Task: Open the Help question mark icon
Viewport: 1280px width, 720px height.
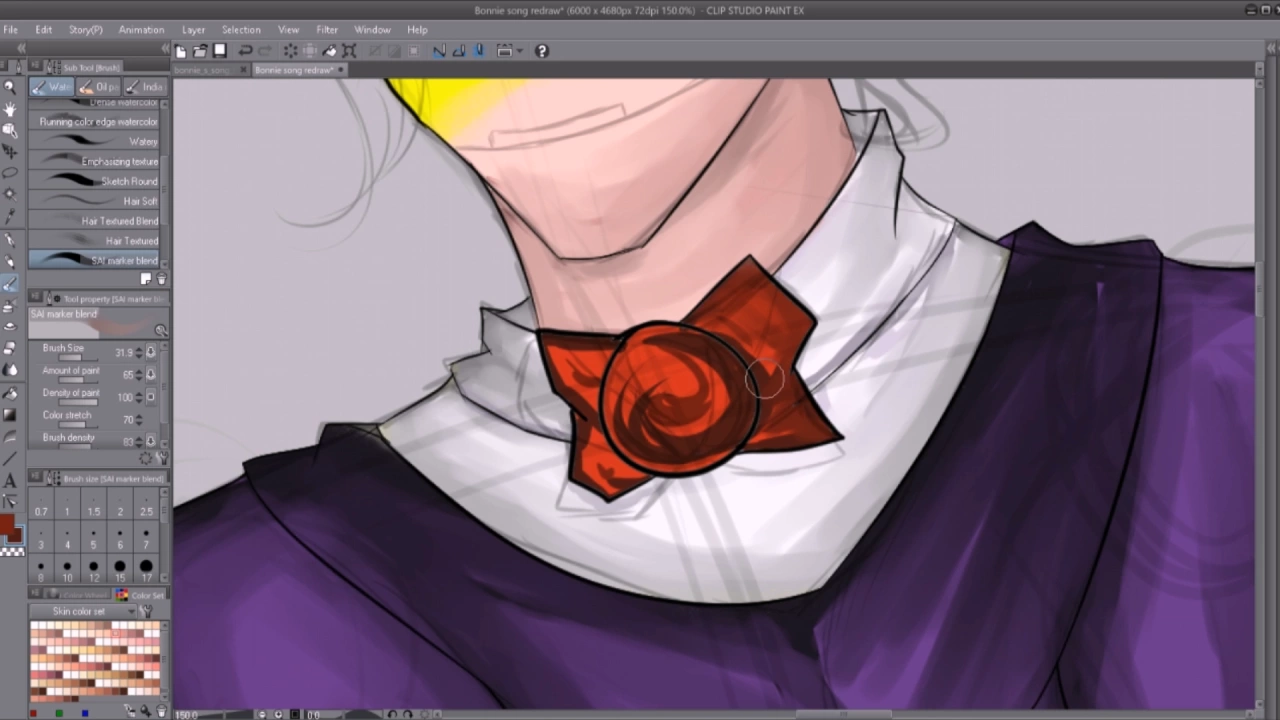Action: coord(542,51)
